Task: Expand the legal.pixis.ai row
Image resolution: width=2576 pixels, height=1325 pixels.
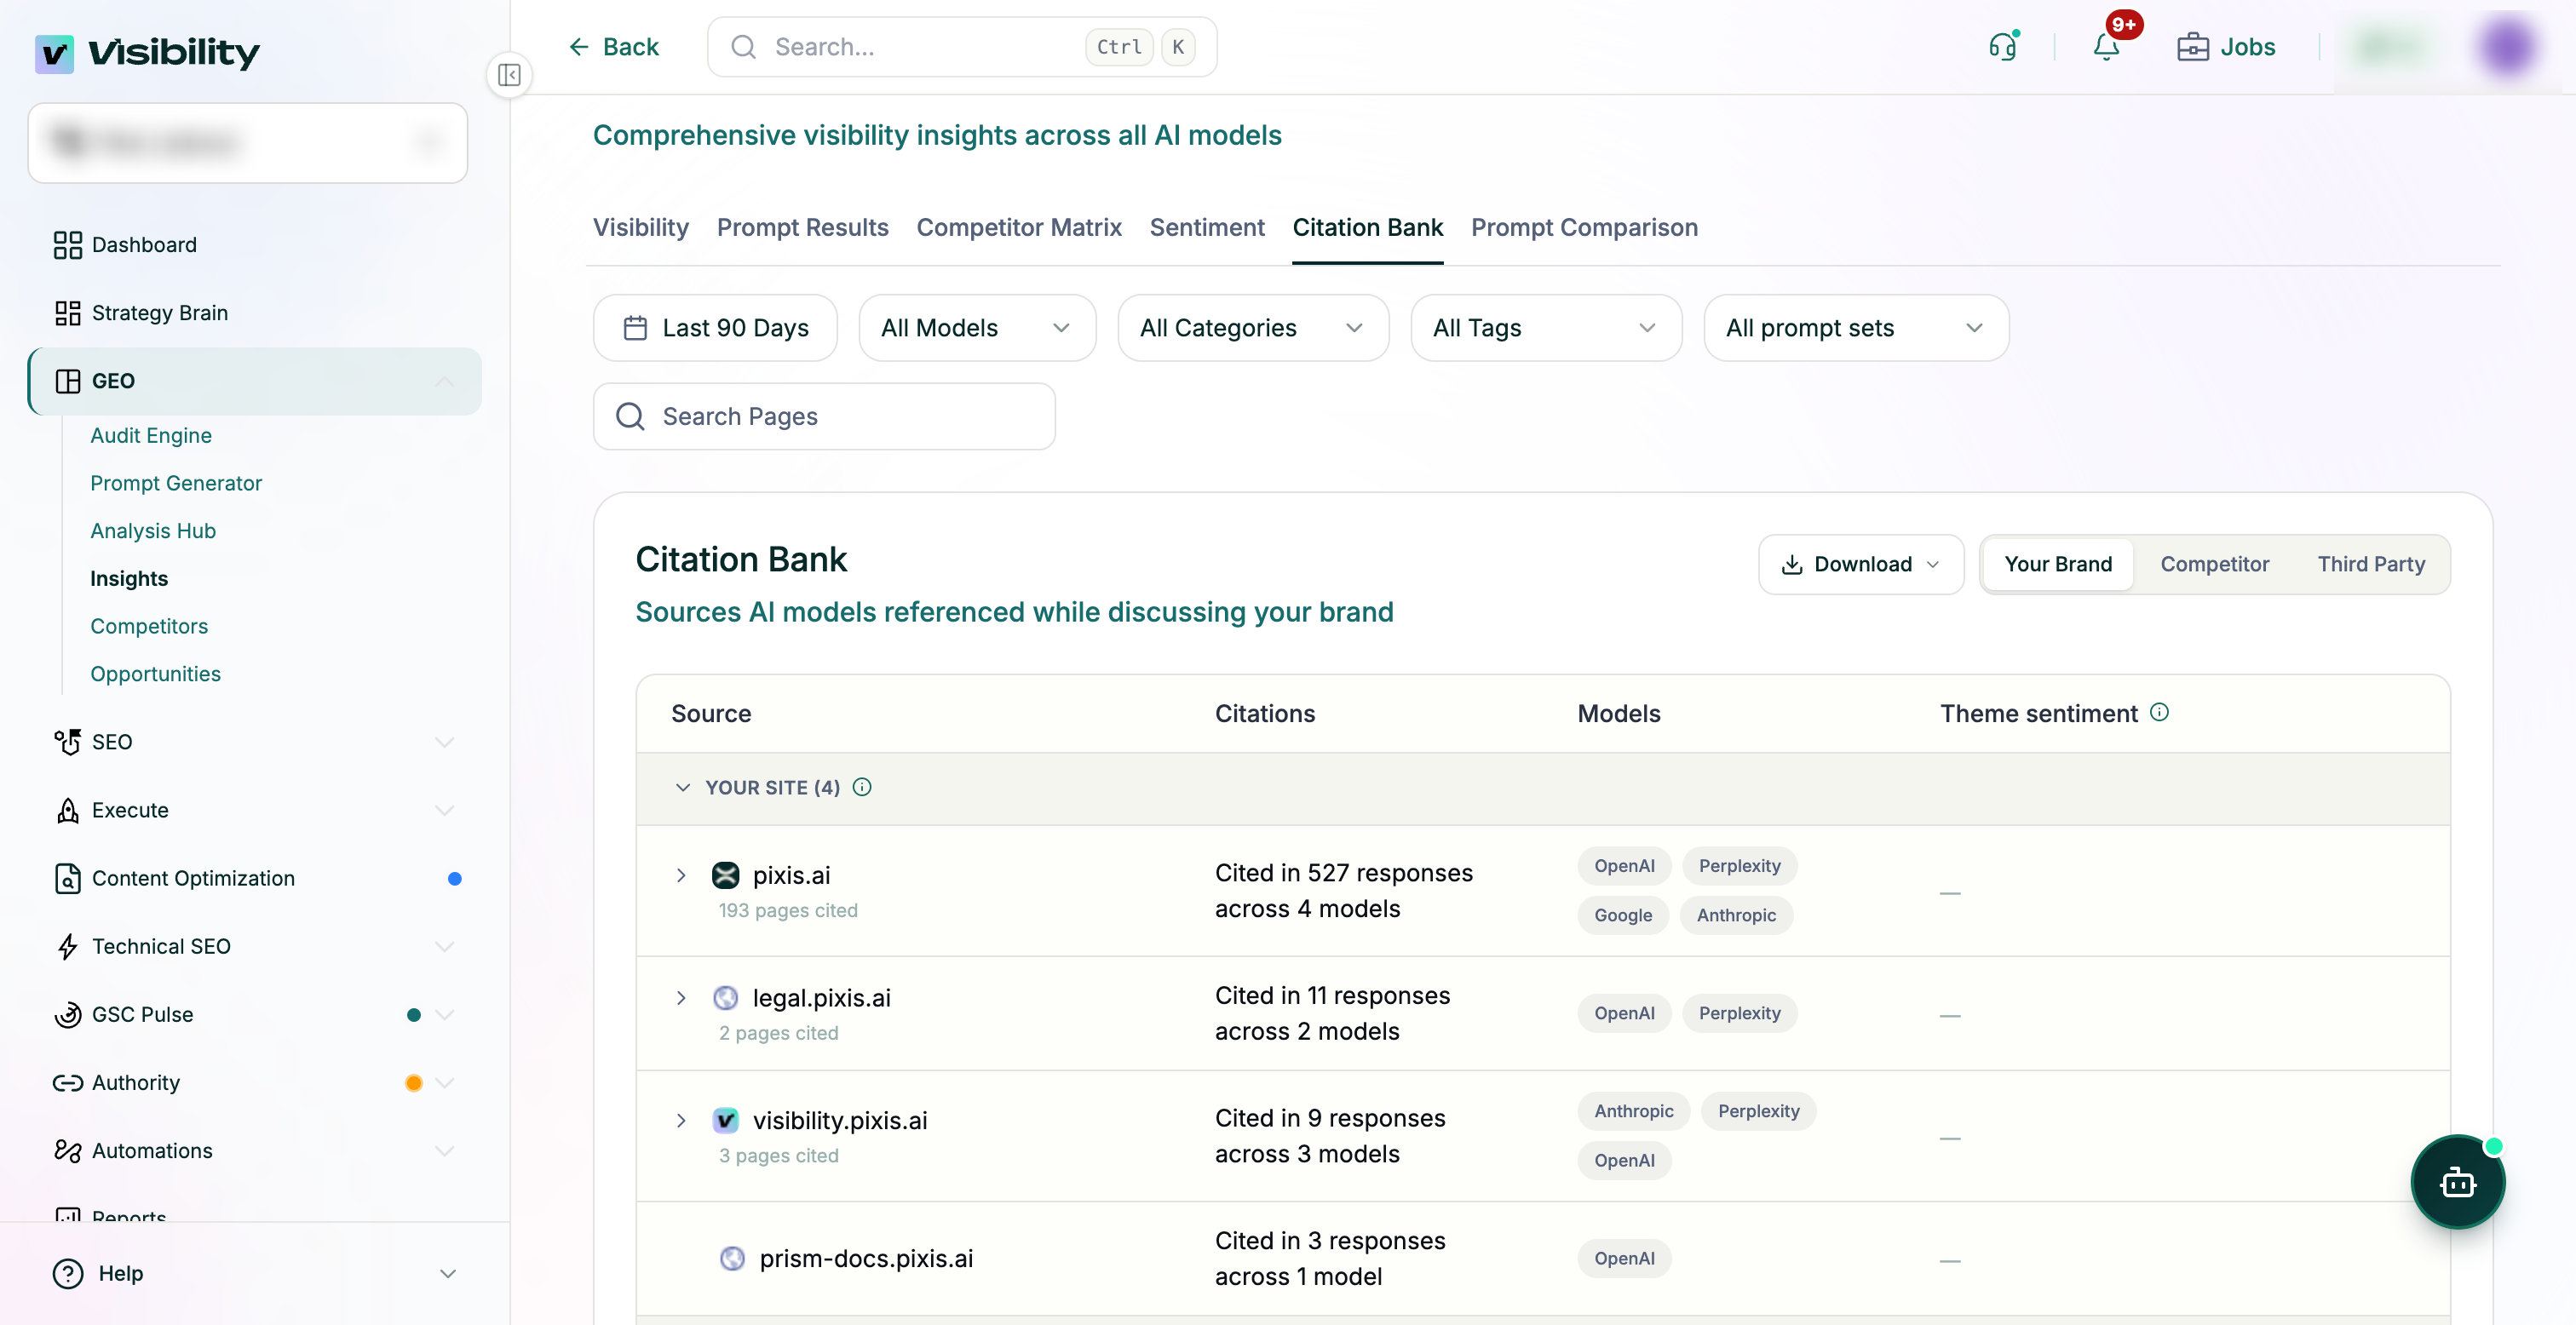Action: click(681, 998)
